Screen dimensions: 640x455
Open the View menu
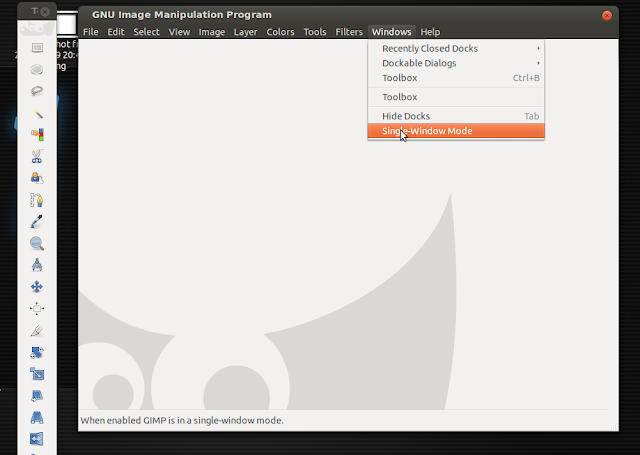[x=179, y=32]
